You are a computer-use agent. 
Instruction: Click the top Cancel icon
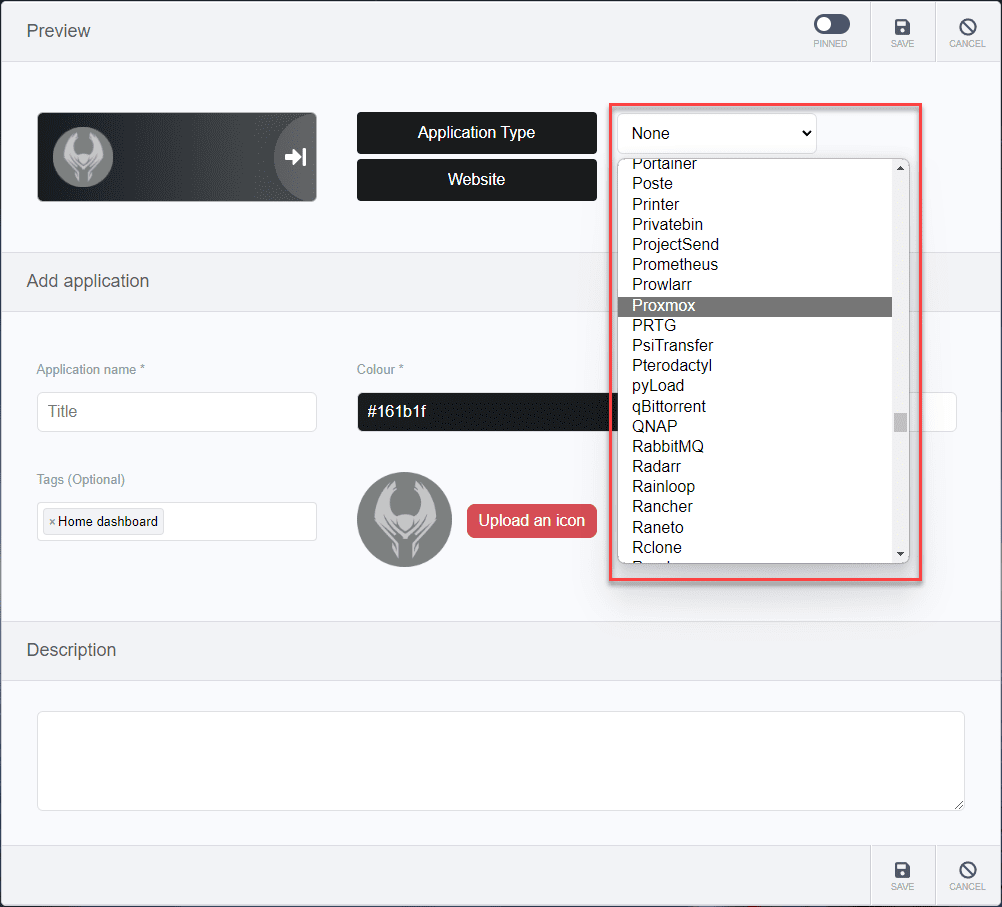(967, 27)
